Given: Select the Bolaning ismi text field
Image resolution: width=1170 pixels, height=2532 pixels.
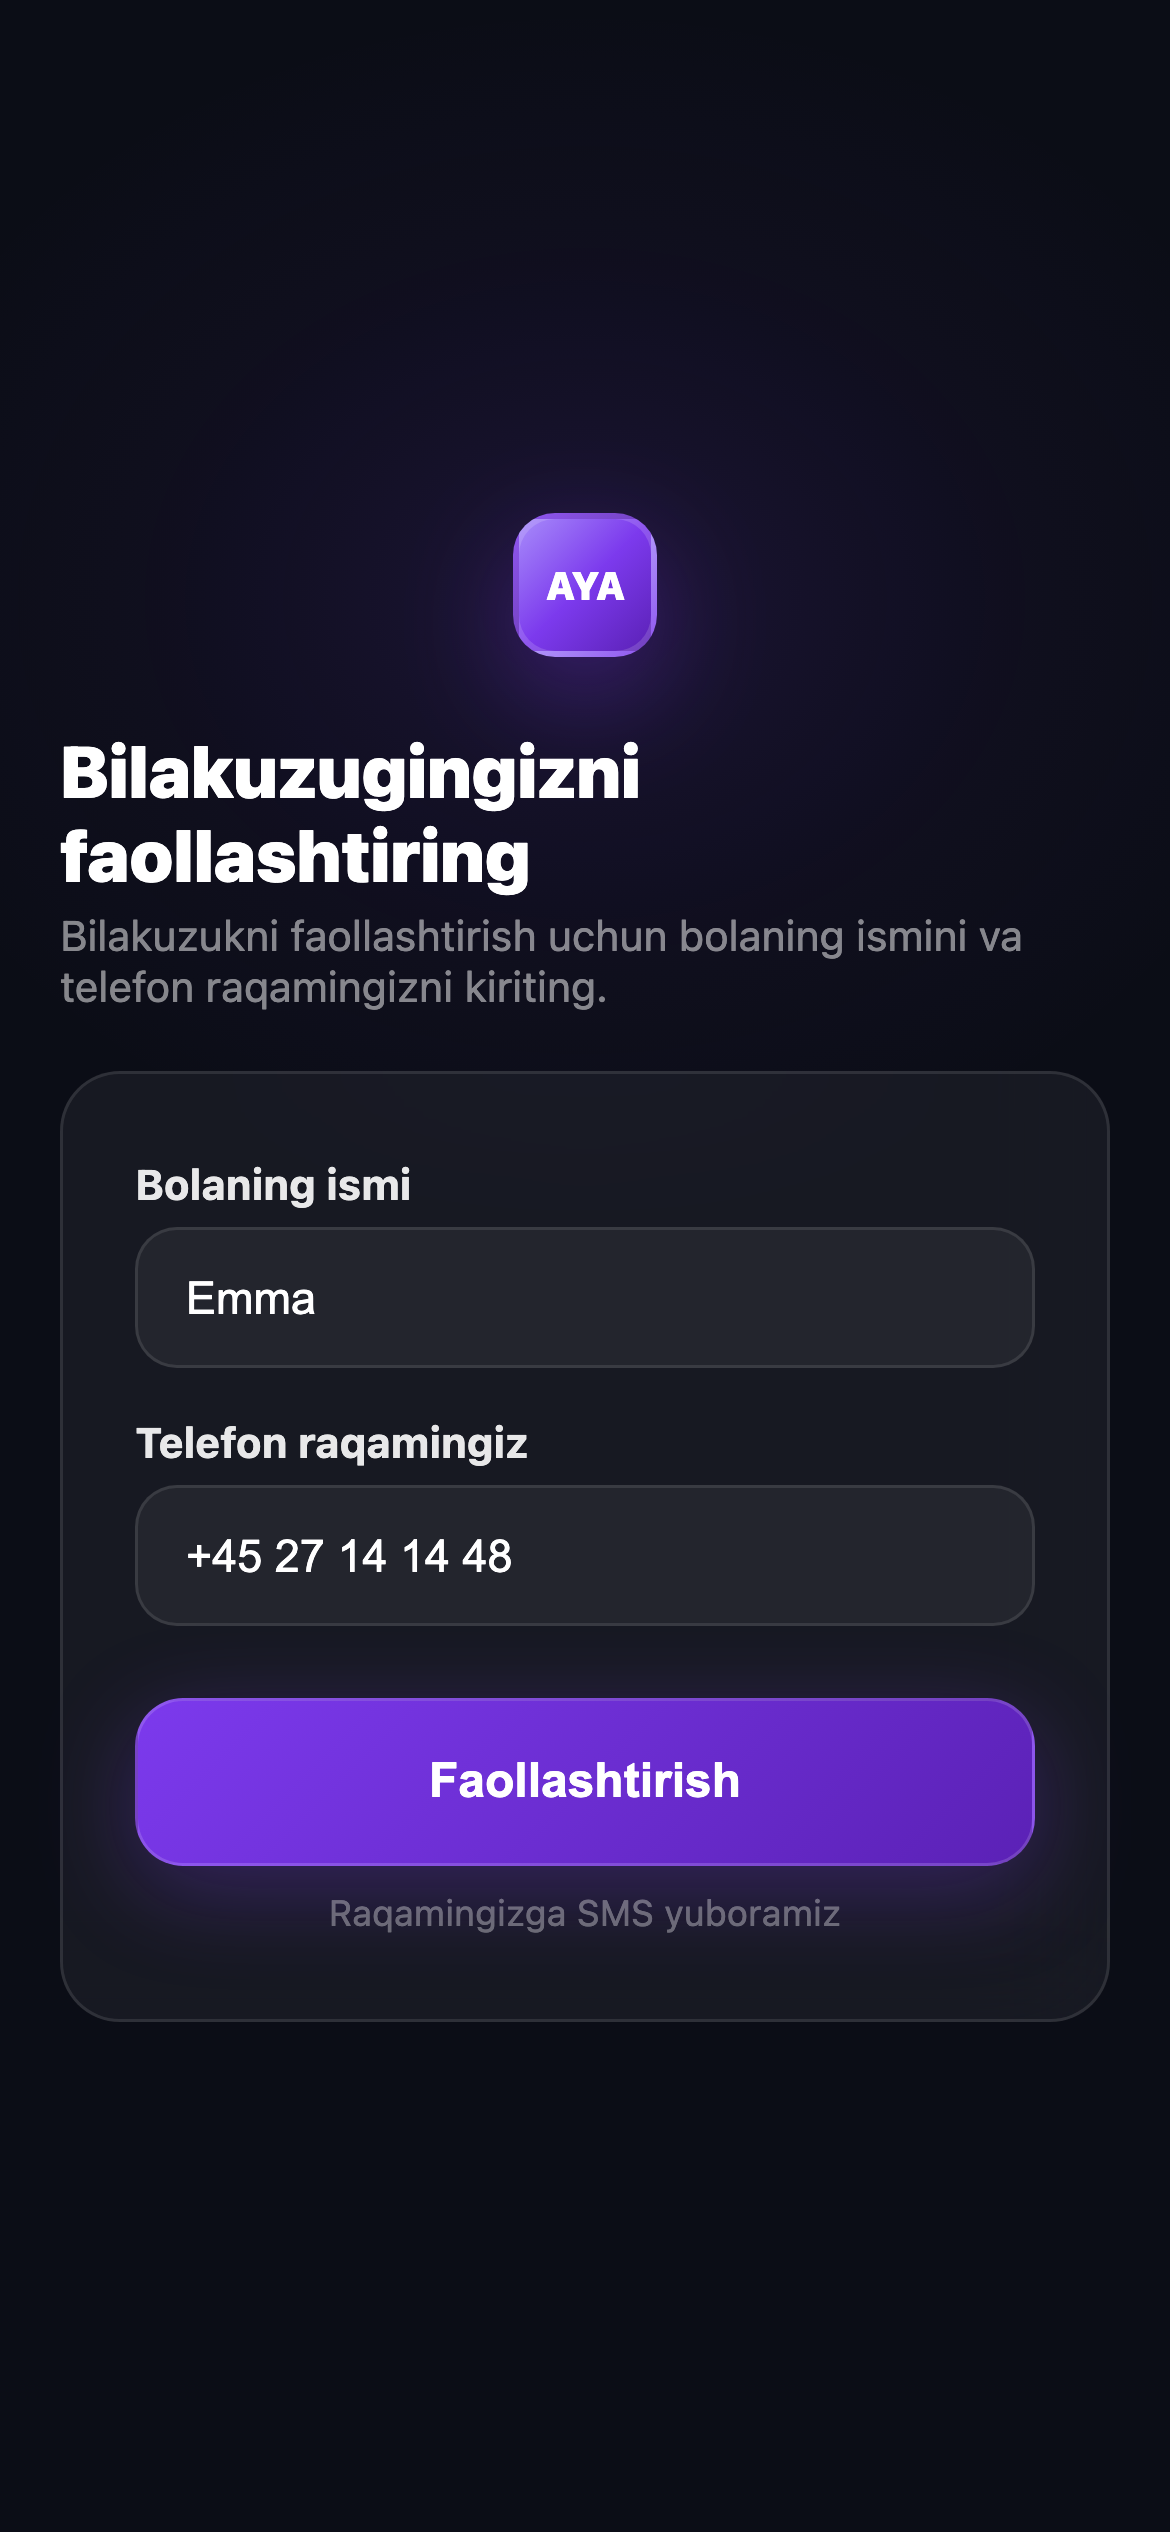Looking at the screenshot, I should click(583, 1297).
